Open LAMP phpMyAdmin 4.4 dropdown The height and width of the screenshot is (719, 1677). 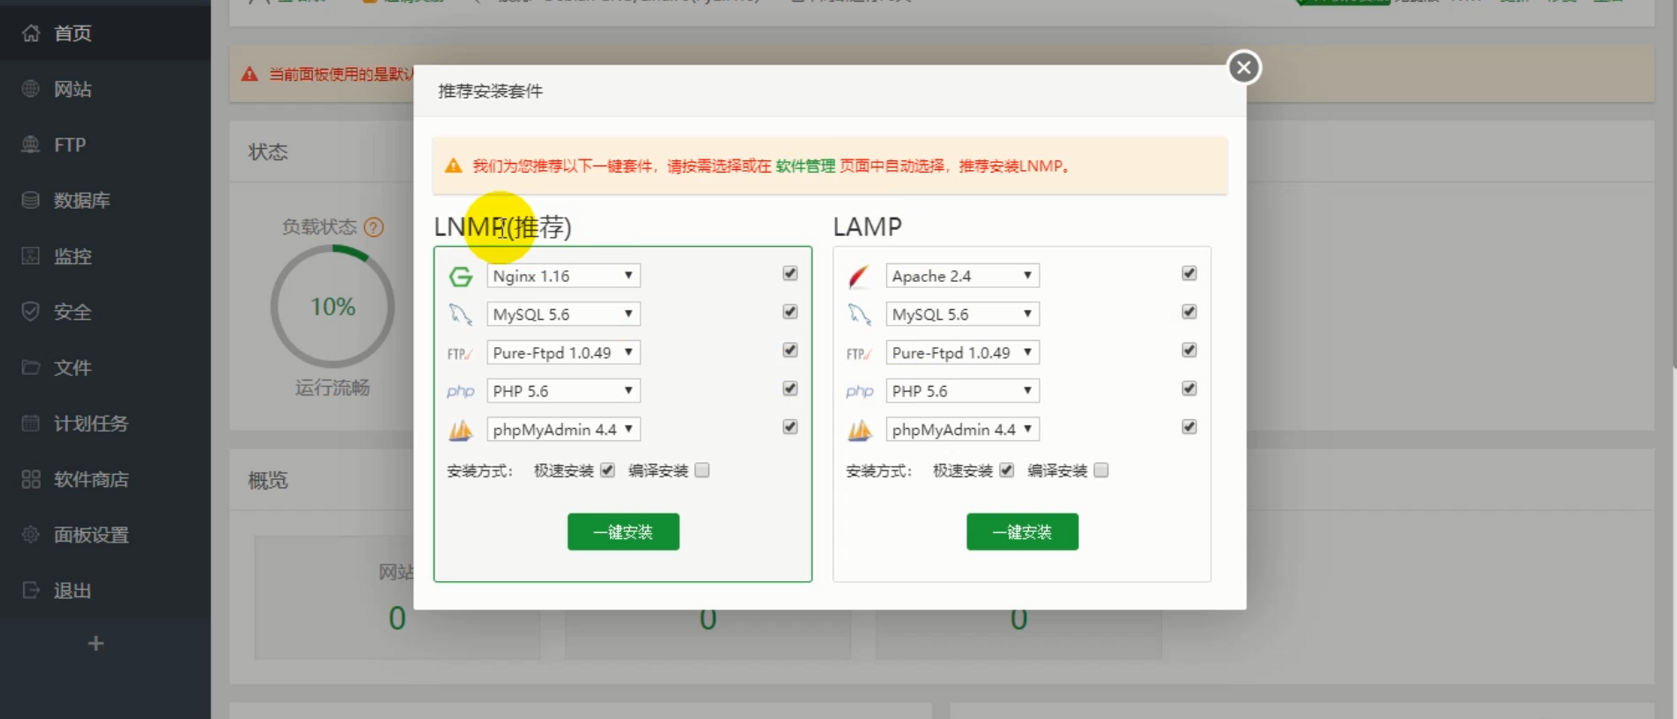(x=962, y=430)
